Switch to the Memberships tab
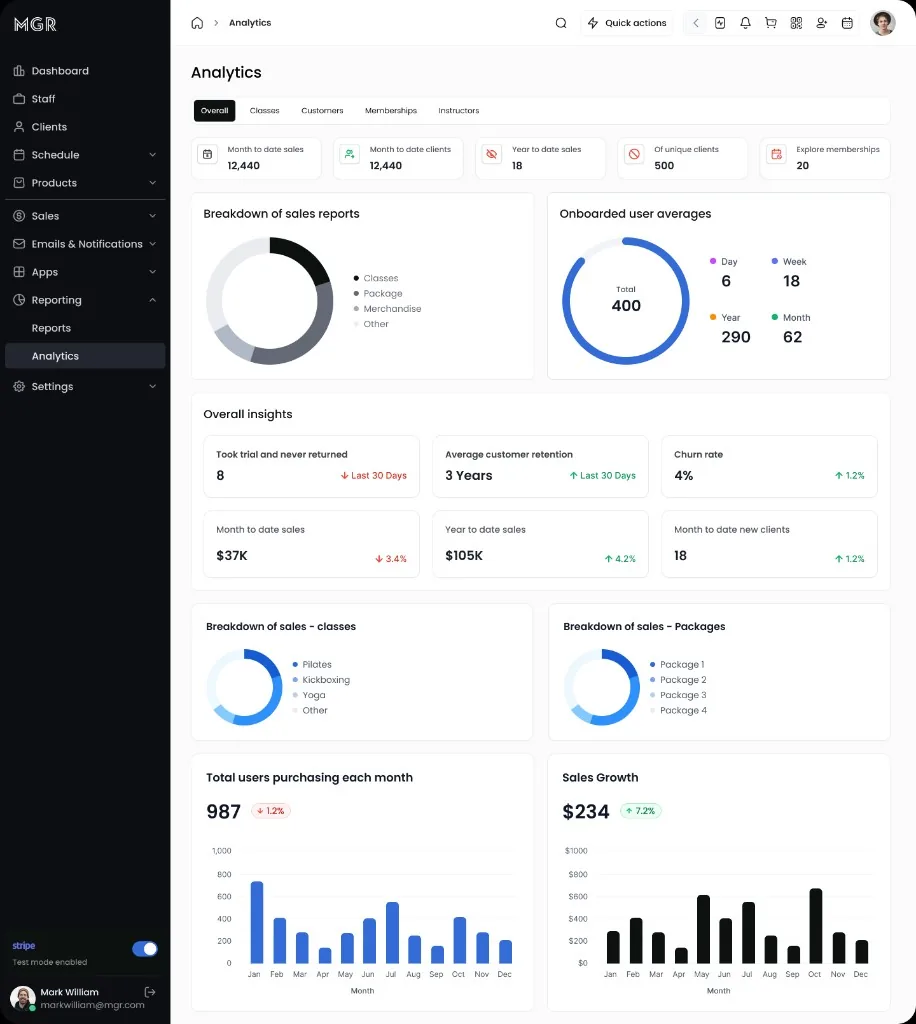The height and width of the screenshot is (1024, 916). coord(390,110)
